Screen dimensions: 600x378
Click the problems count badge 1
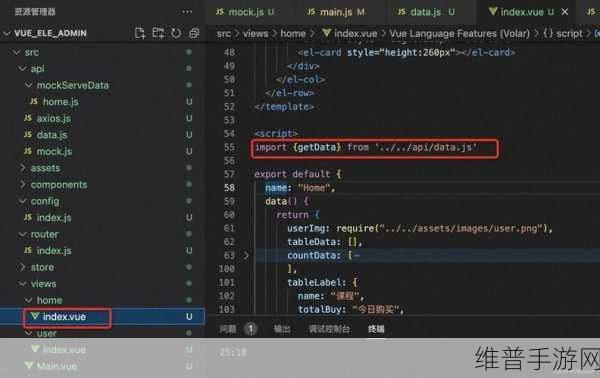251,329
